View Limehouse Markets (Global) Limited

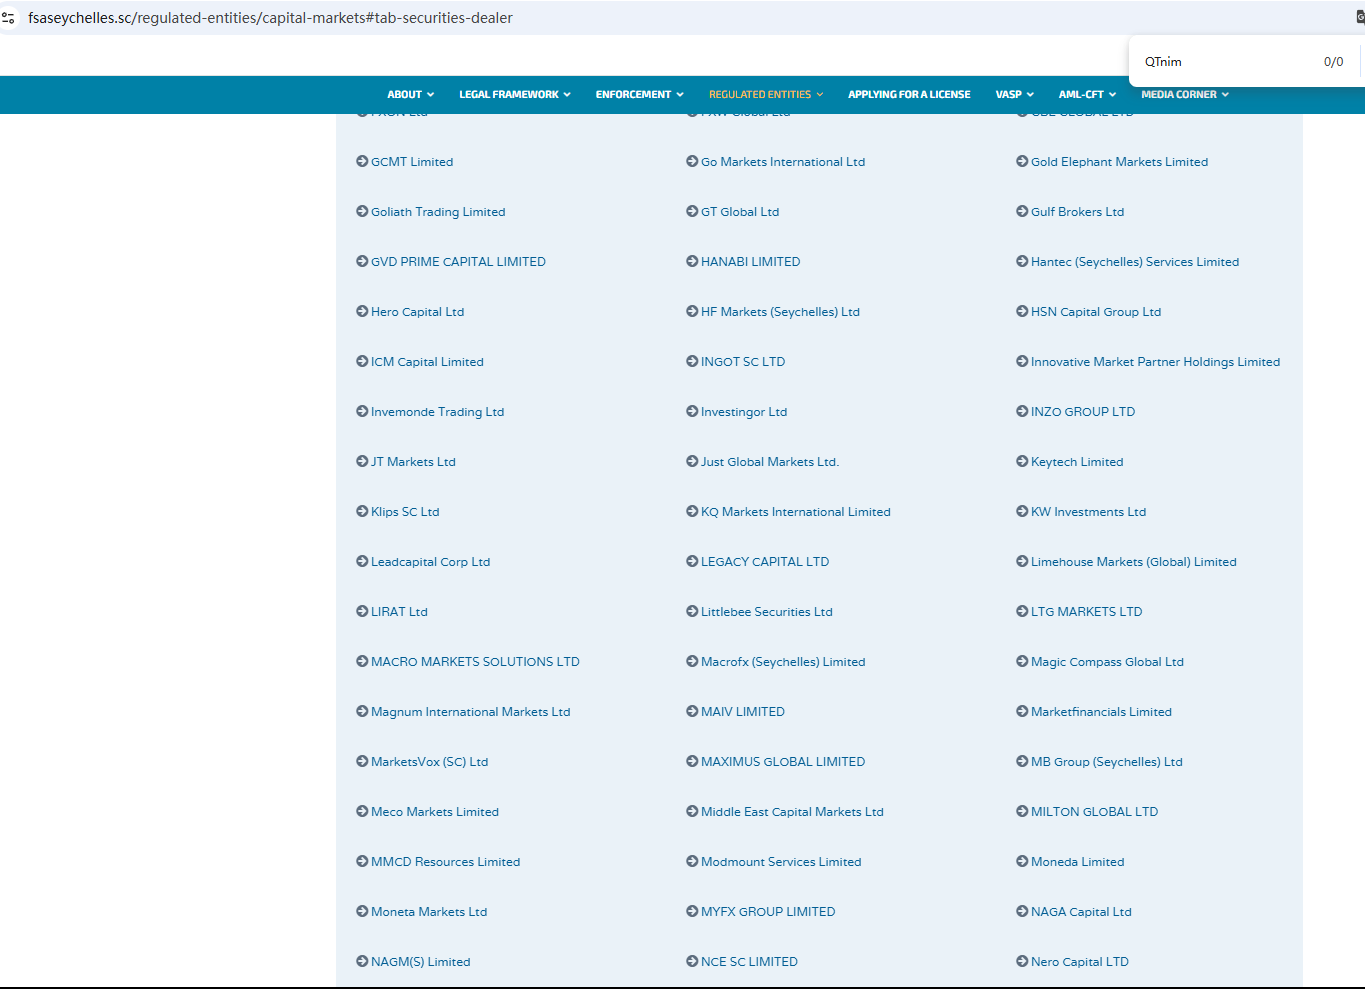(x=1134, y=562)
